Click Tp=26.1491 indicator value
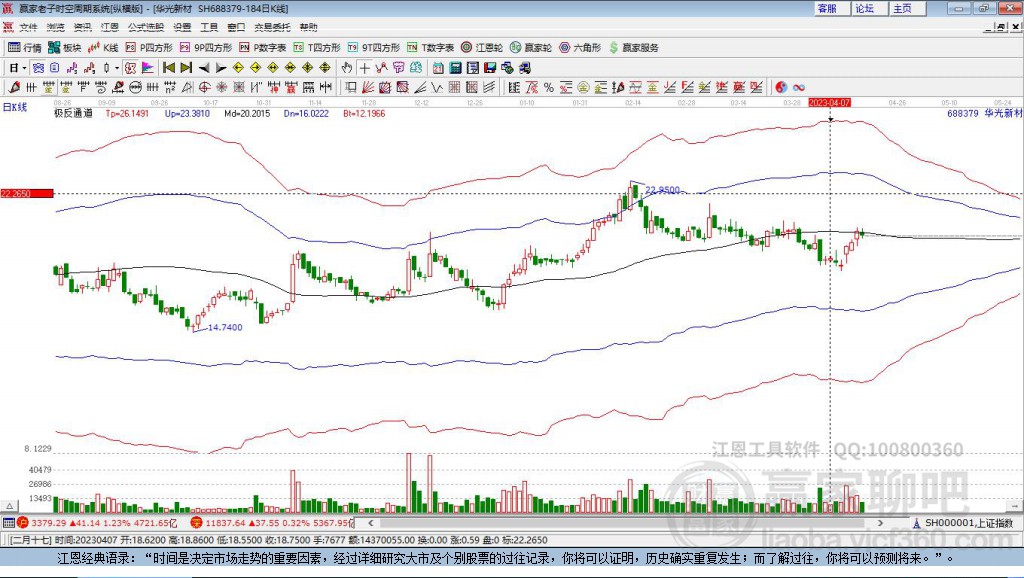 click(127, 113)
